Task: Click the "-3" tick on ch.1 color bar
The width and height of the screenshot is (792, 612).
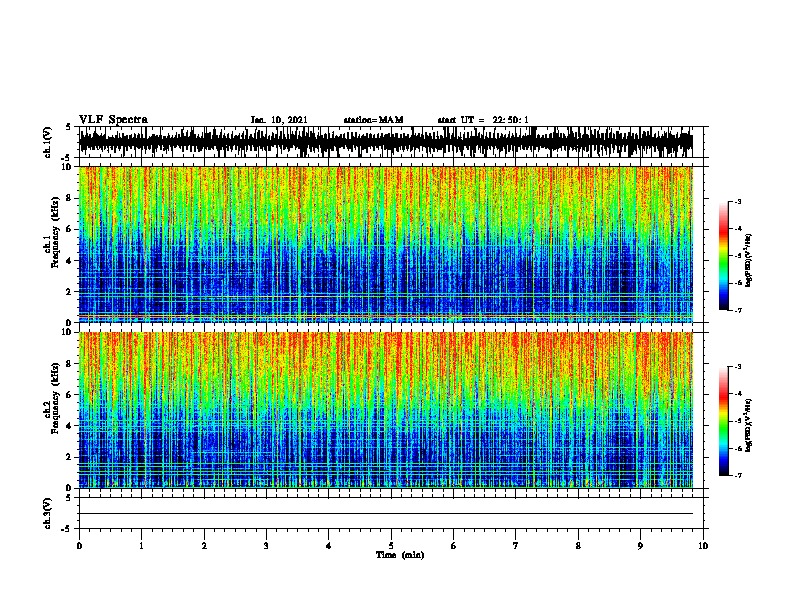Action: 737,202
